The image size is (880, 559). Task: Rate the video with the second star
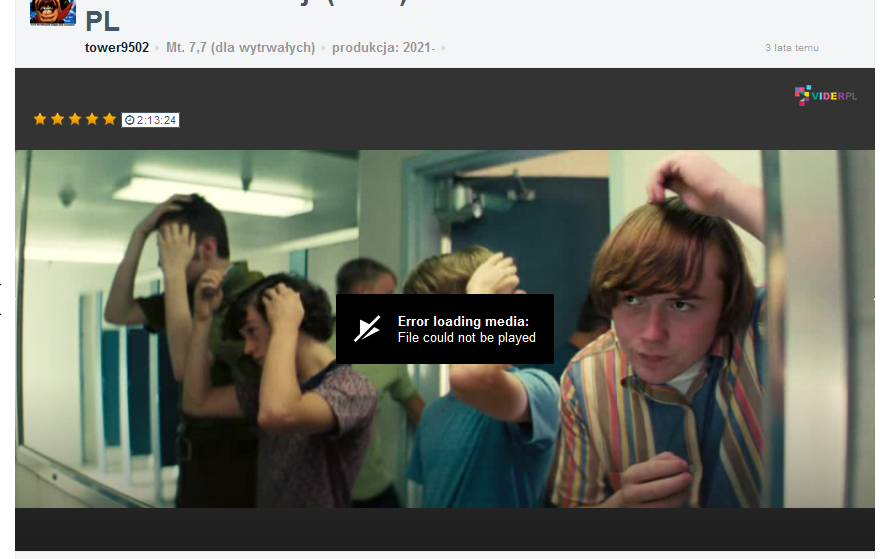(x=57, y=119)
